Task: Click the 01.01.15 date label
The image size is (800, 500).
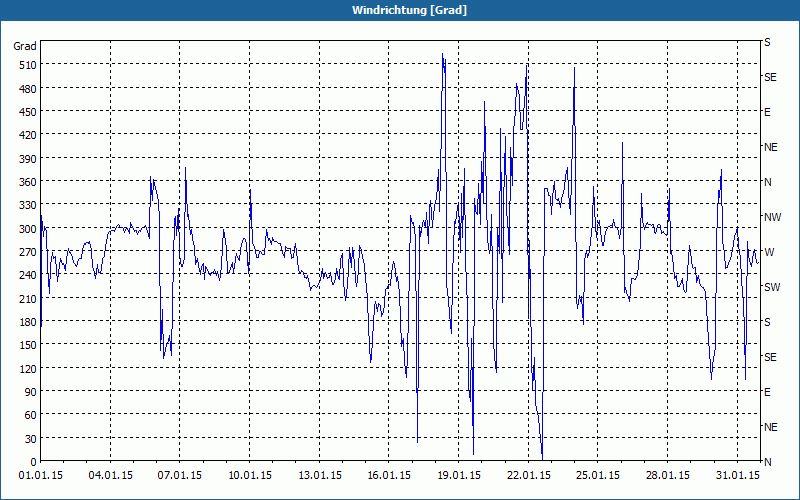Action: tap(41, 476)
